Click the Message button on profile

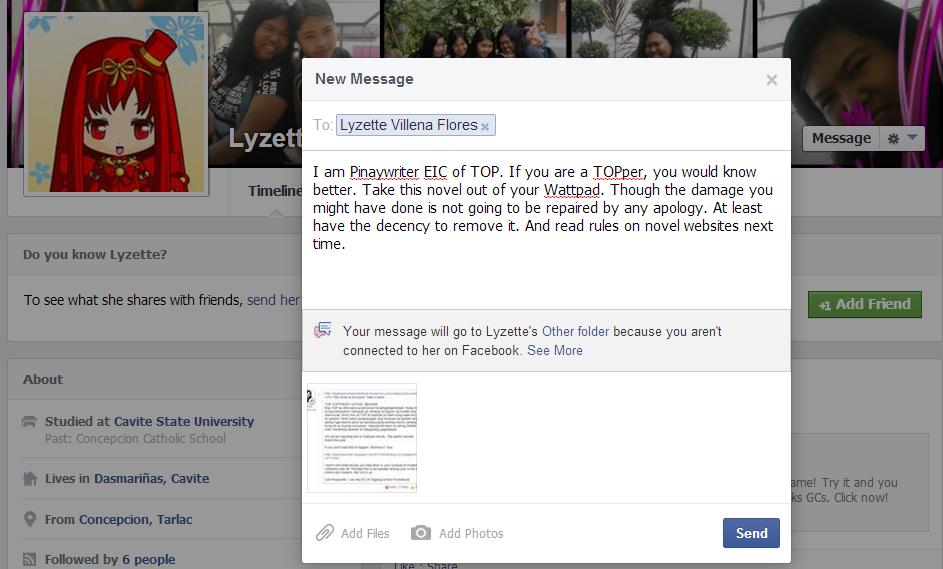(x=841, y=138)
